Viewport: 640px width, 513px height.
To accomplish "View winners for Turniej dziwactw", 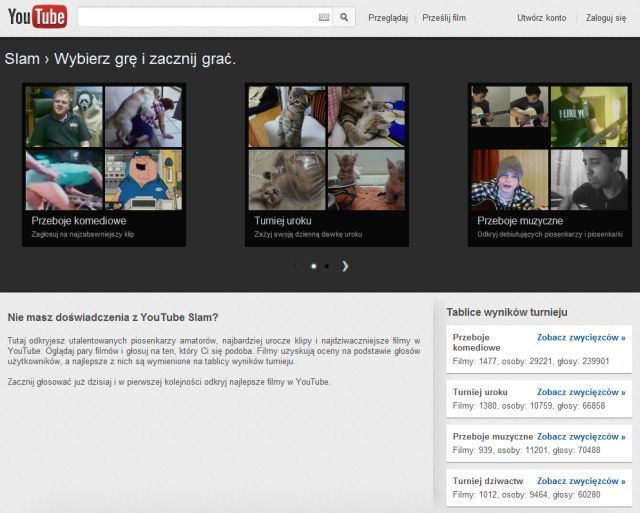I will coord(581,481).
